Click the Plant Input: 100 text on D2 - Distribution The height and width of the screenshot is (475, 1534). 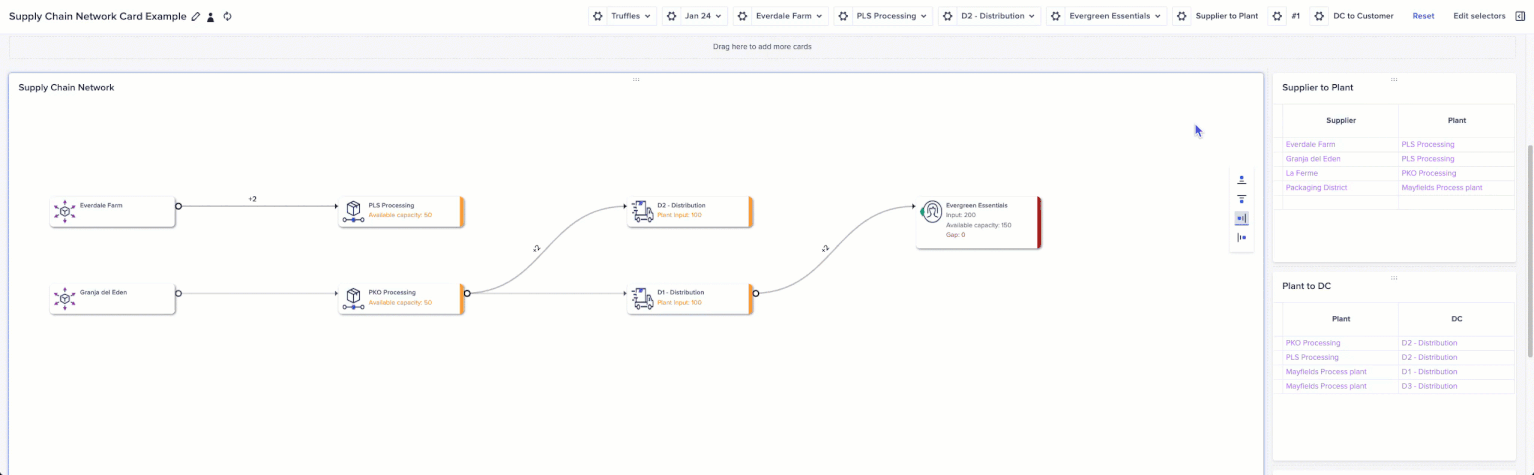coord(680,215)
